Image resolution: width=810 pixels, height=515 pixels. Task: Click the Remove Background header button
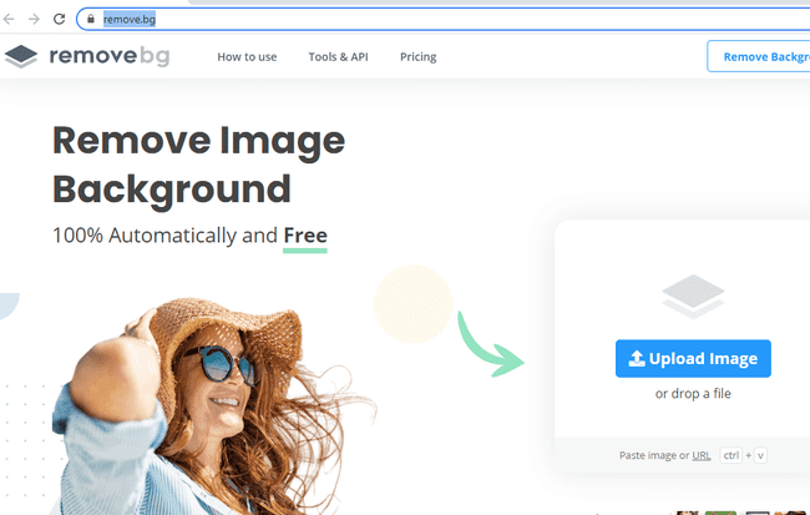pos(758,56)
